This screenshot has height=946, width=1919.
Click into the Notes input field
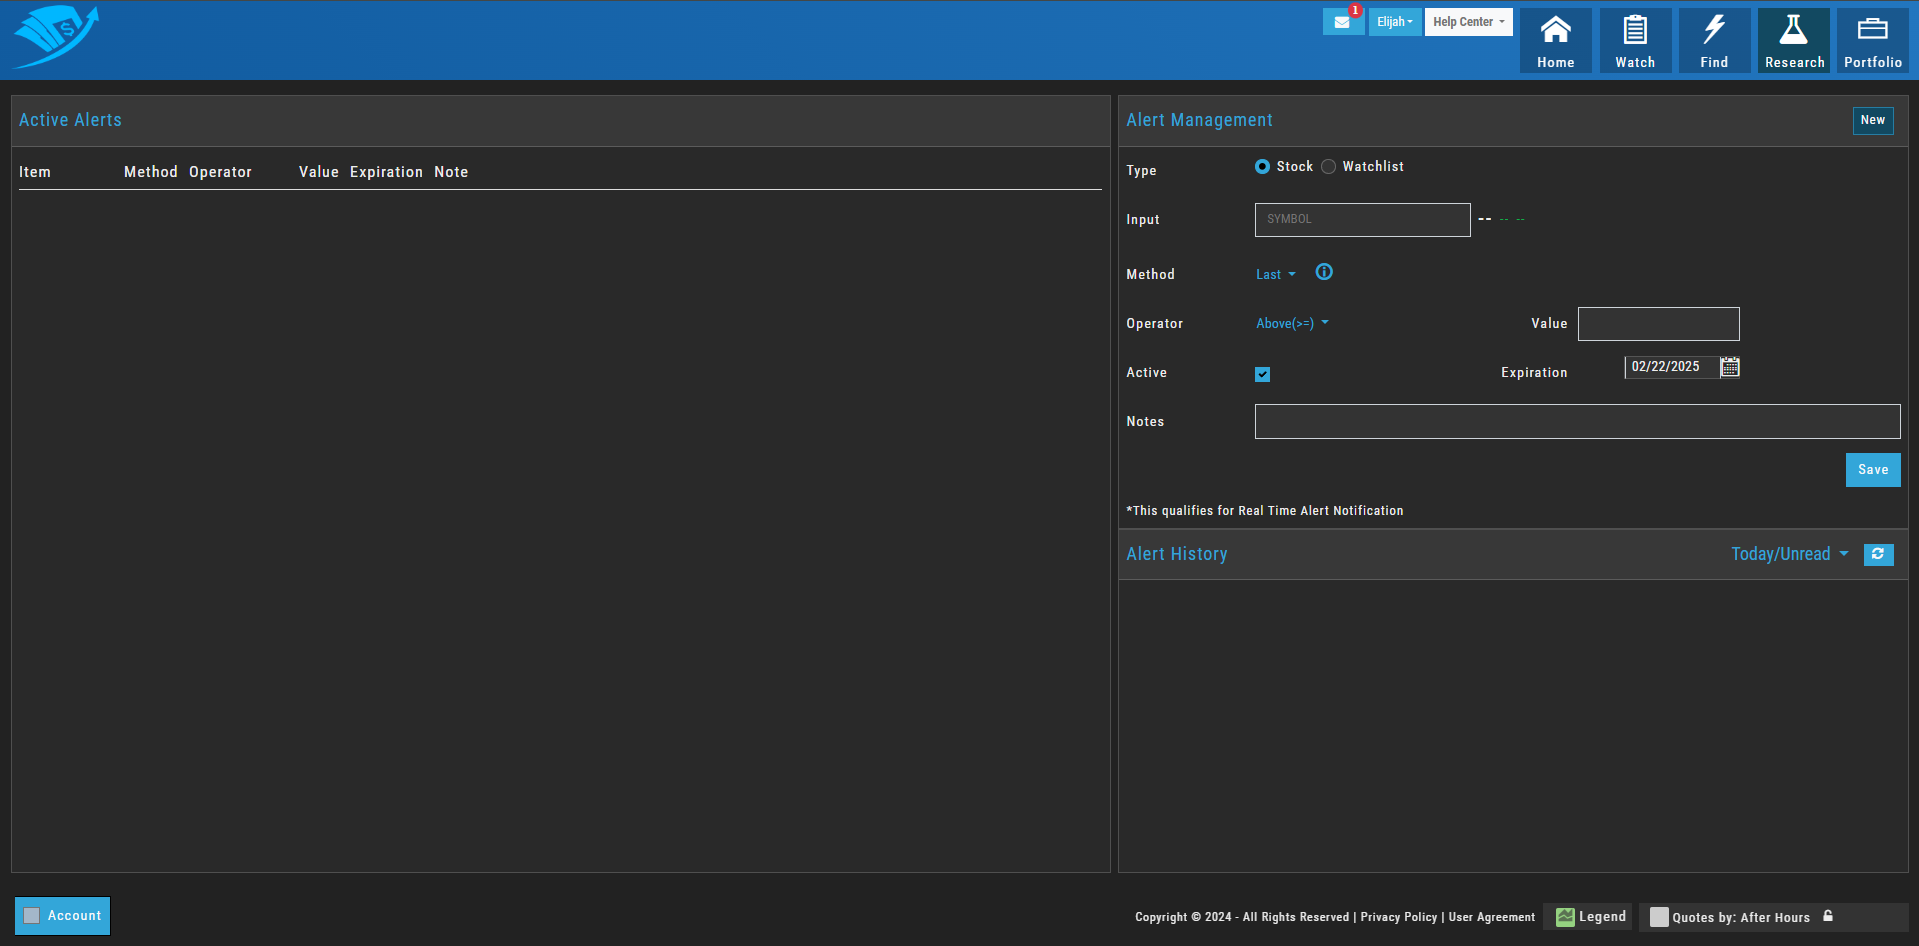coord(1577,422)
